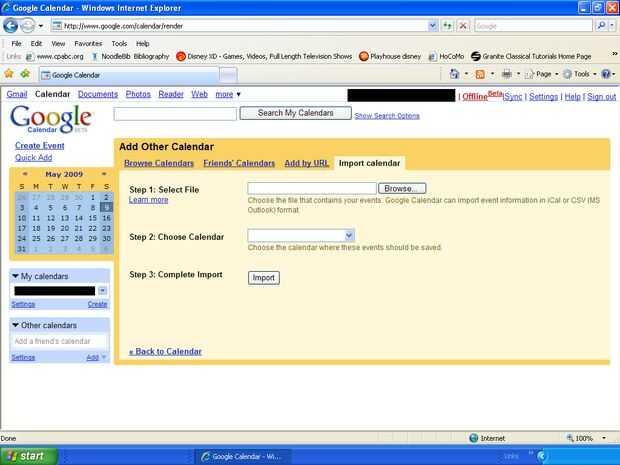The width and height of the screenshot is (620, 465).
Task: Click the Back to Calendar link
Action: coord(165,352)
